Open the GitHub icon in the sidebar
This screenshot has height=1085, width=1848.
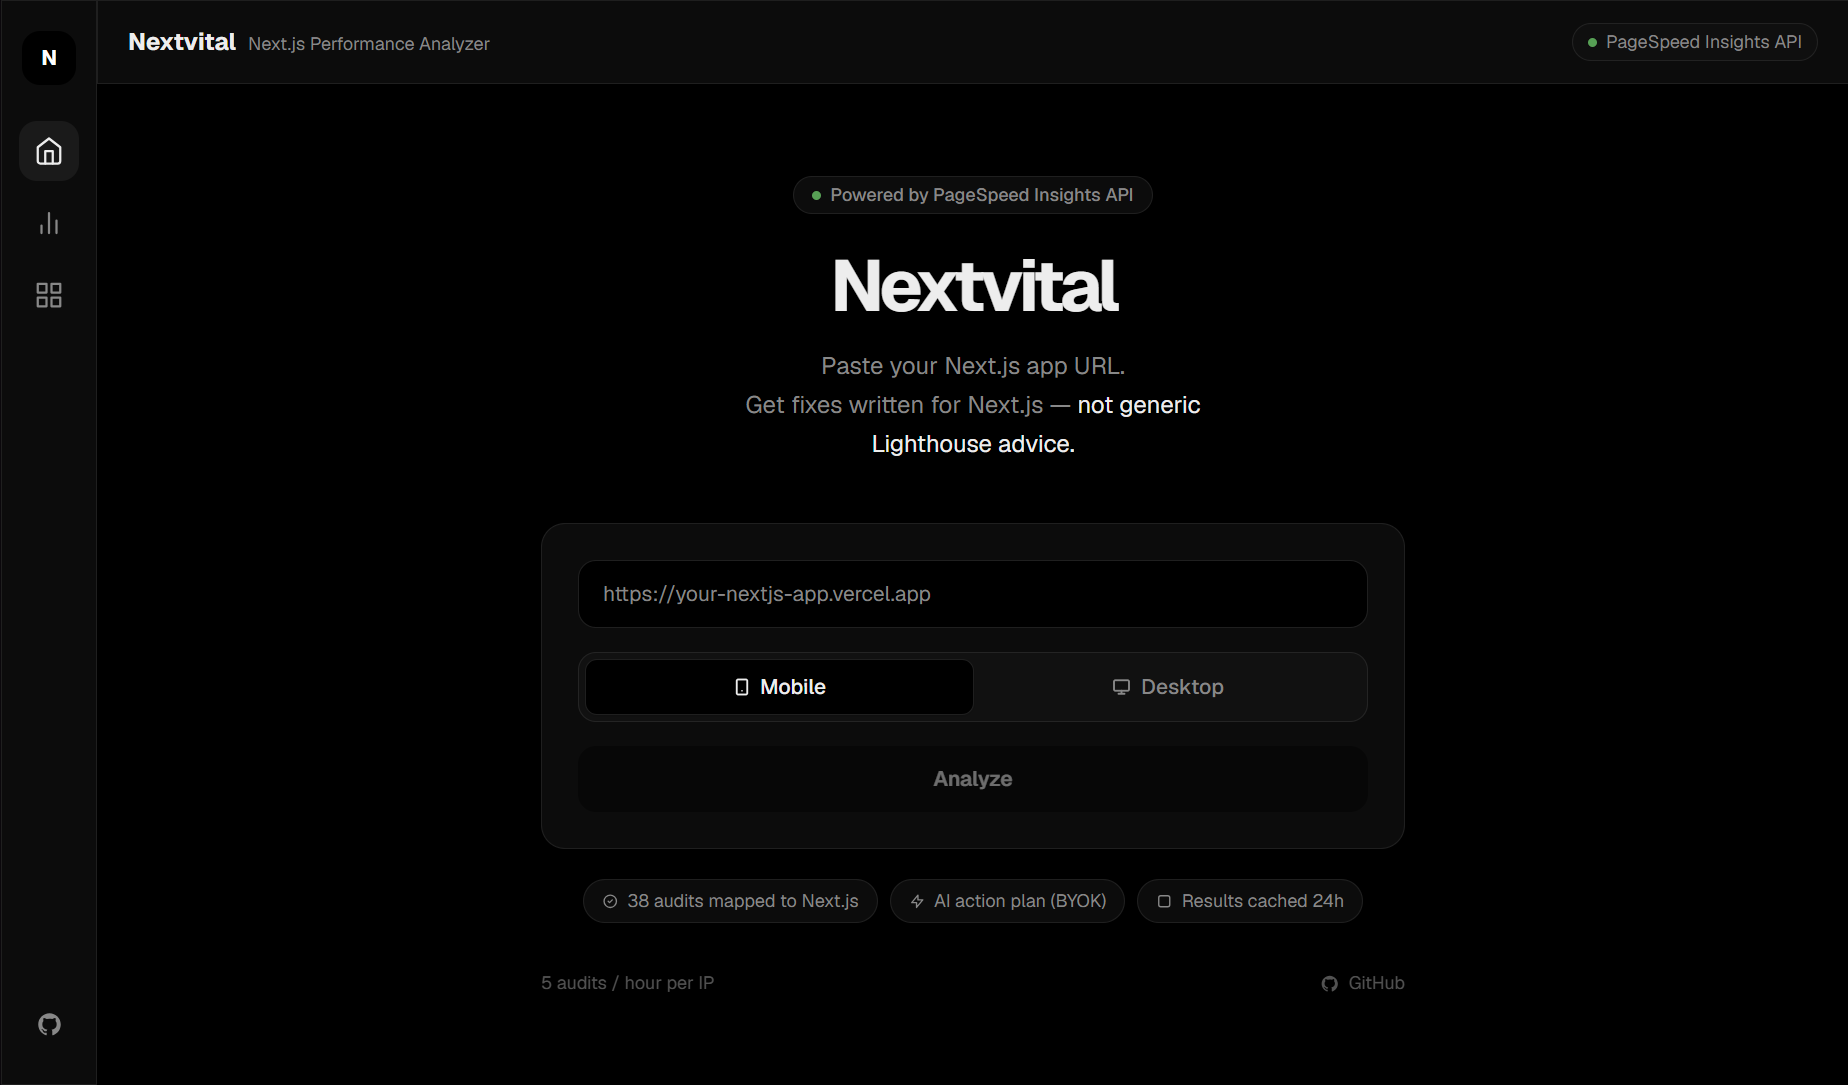pyautogui.click(x=49, y=1024)
